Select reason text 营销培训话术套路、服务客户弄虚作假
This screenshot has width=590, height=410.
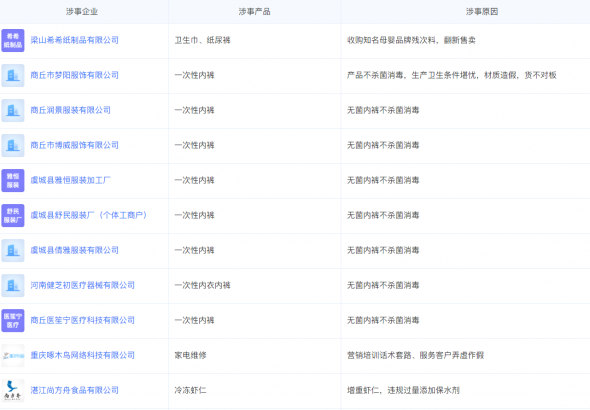click(415, 355)
